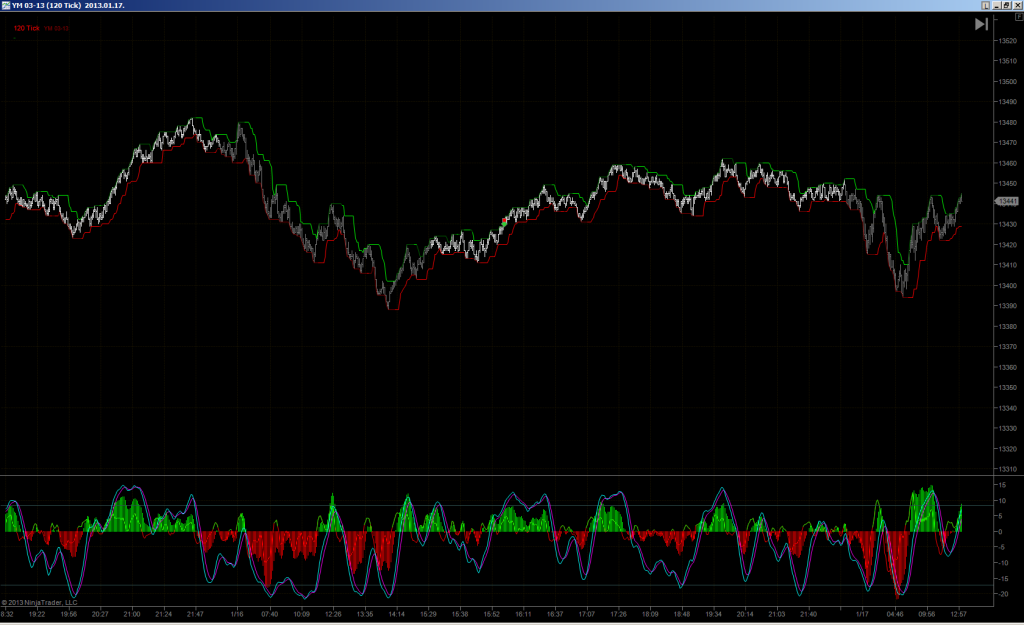Image resolution: width=1024 pixels, height=625 pixels.
Task: Click the link-windows L button in title bar
Action: (x=985, y=5)
